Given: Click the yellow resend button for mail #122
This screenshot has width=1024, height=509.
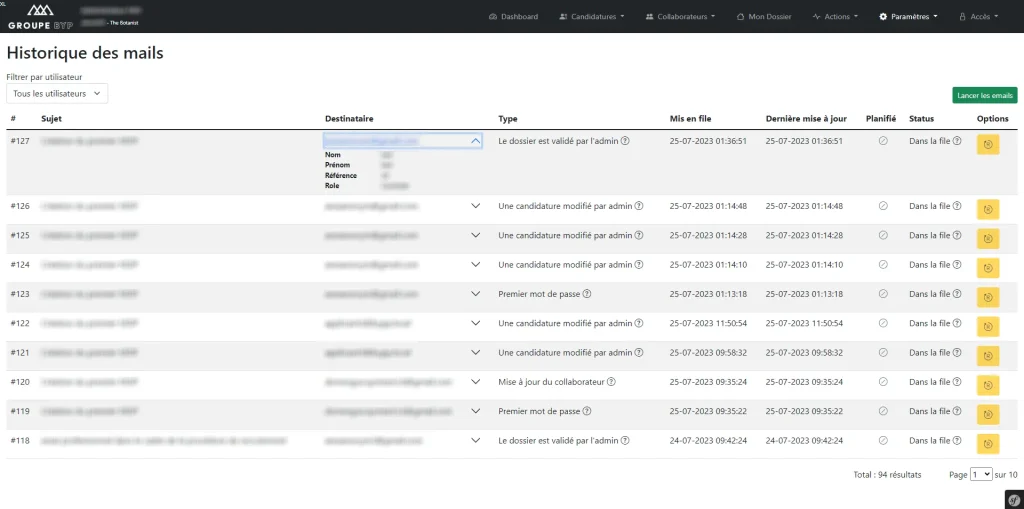Looking at the screenshot, I should pos(987,327).
